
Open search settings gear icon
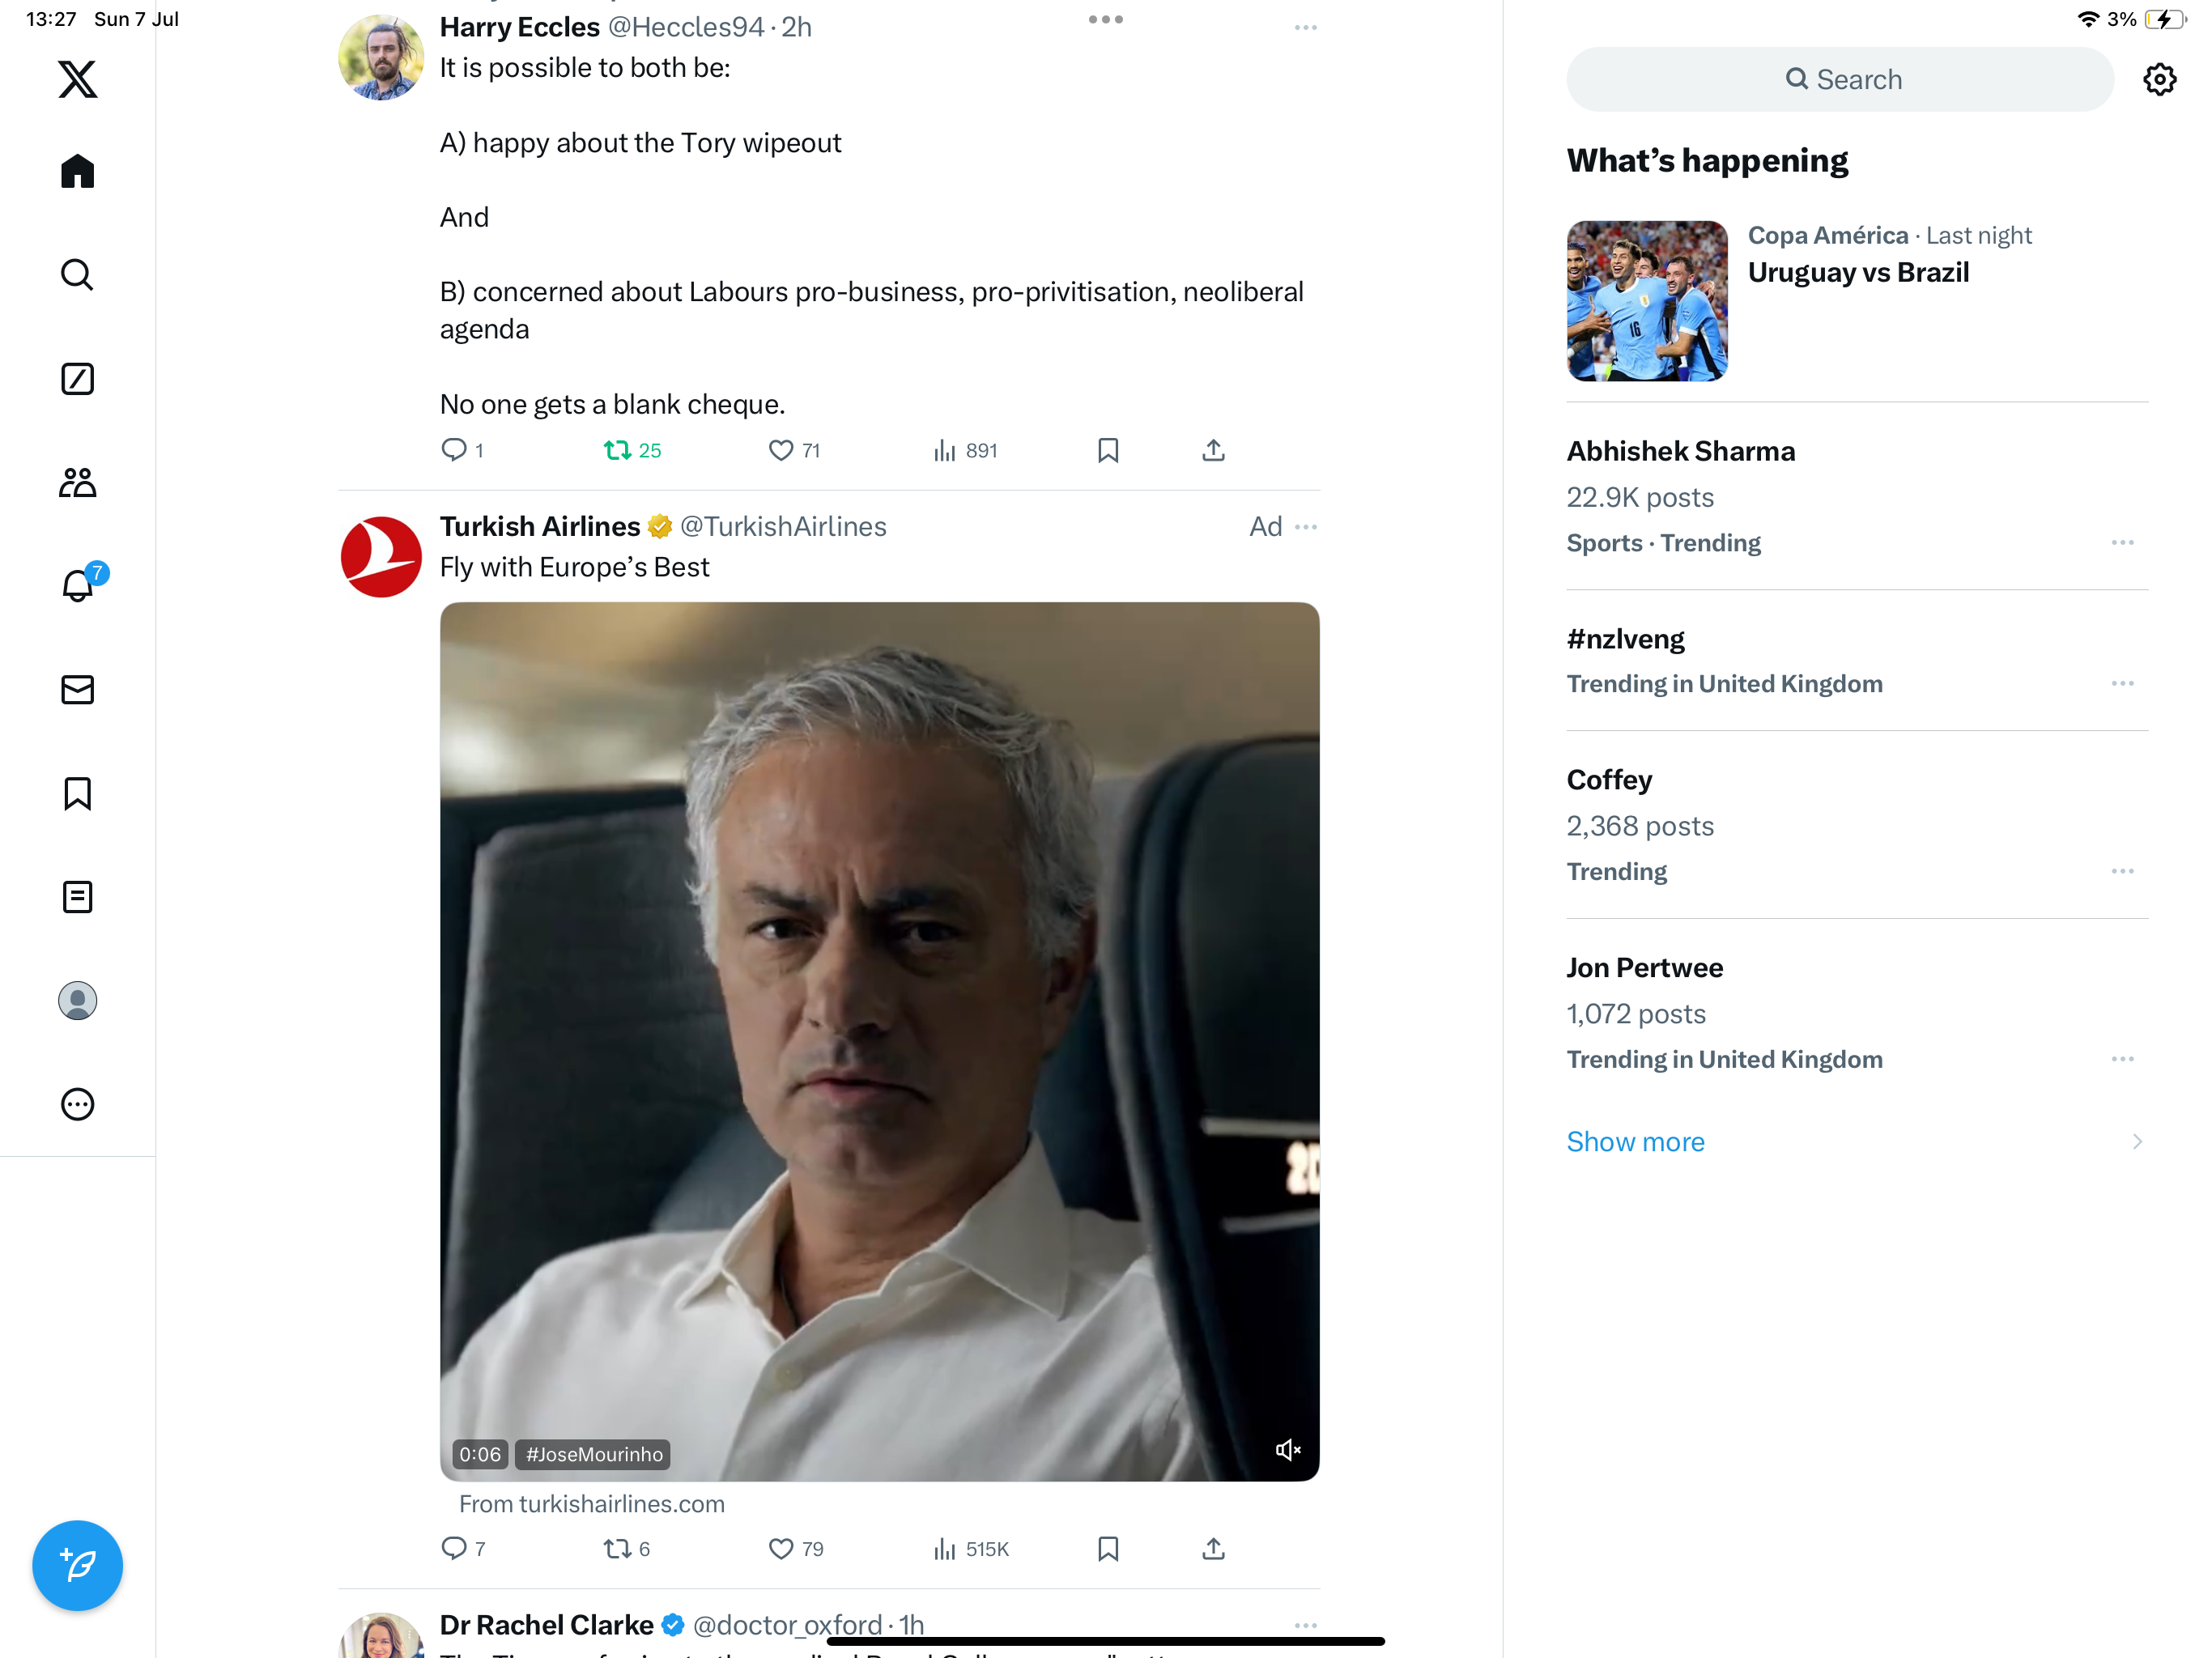coord(2159,80)
